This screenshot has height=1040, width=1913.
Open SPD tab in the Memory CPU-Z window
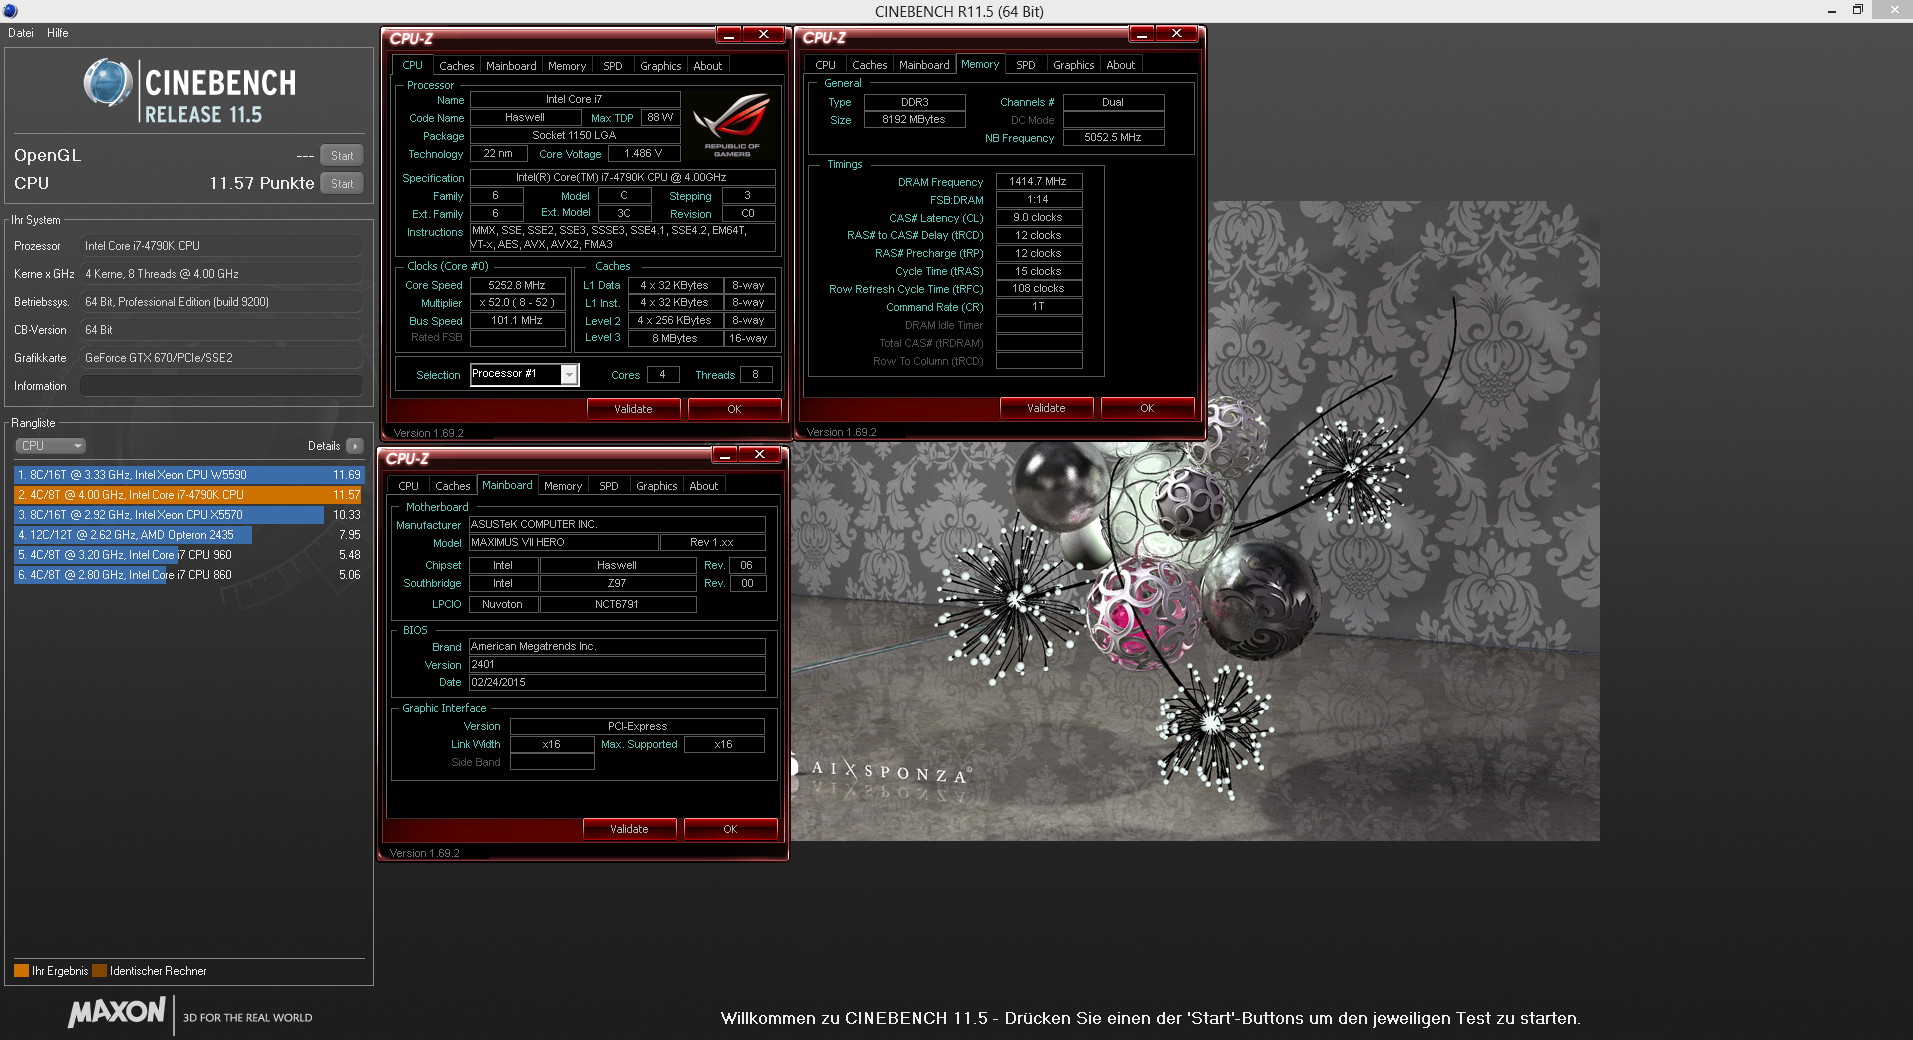pos(1026,65)
